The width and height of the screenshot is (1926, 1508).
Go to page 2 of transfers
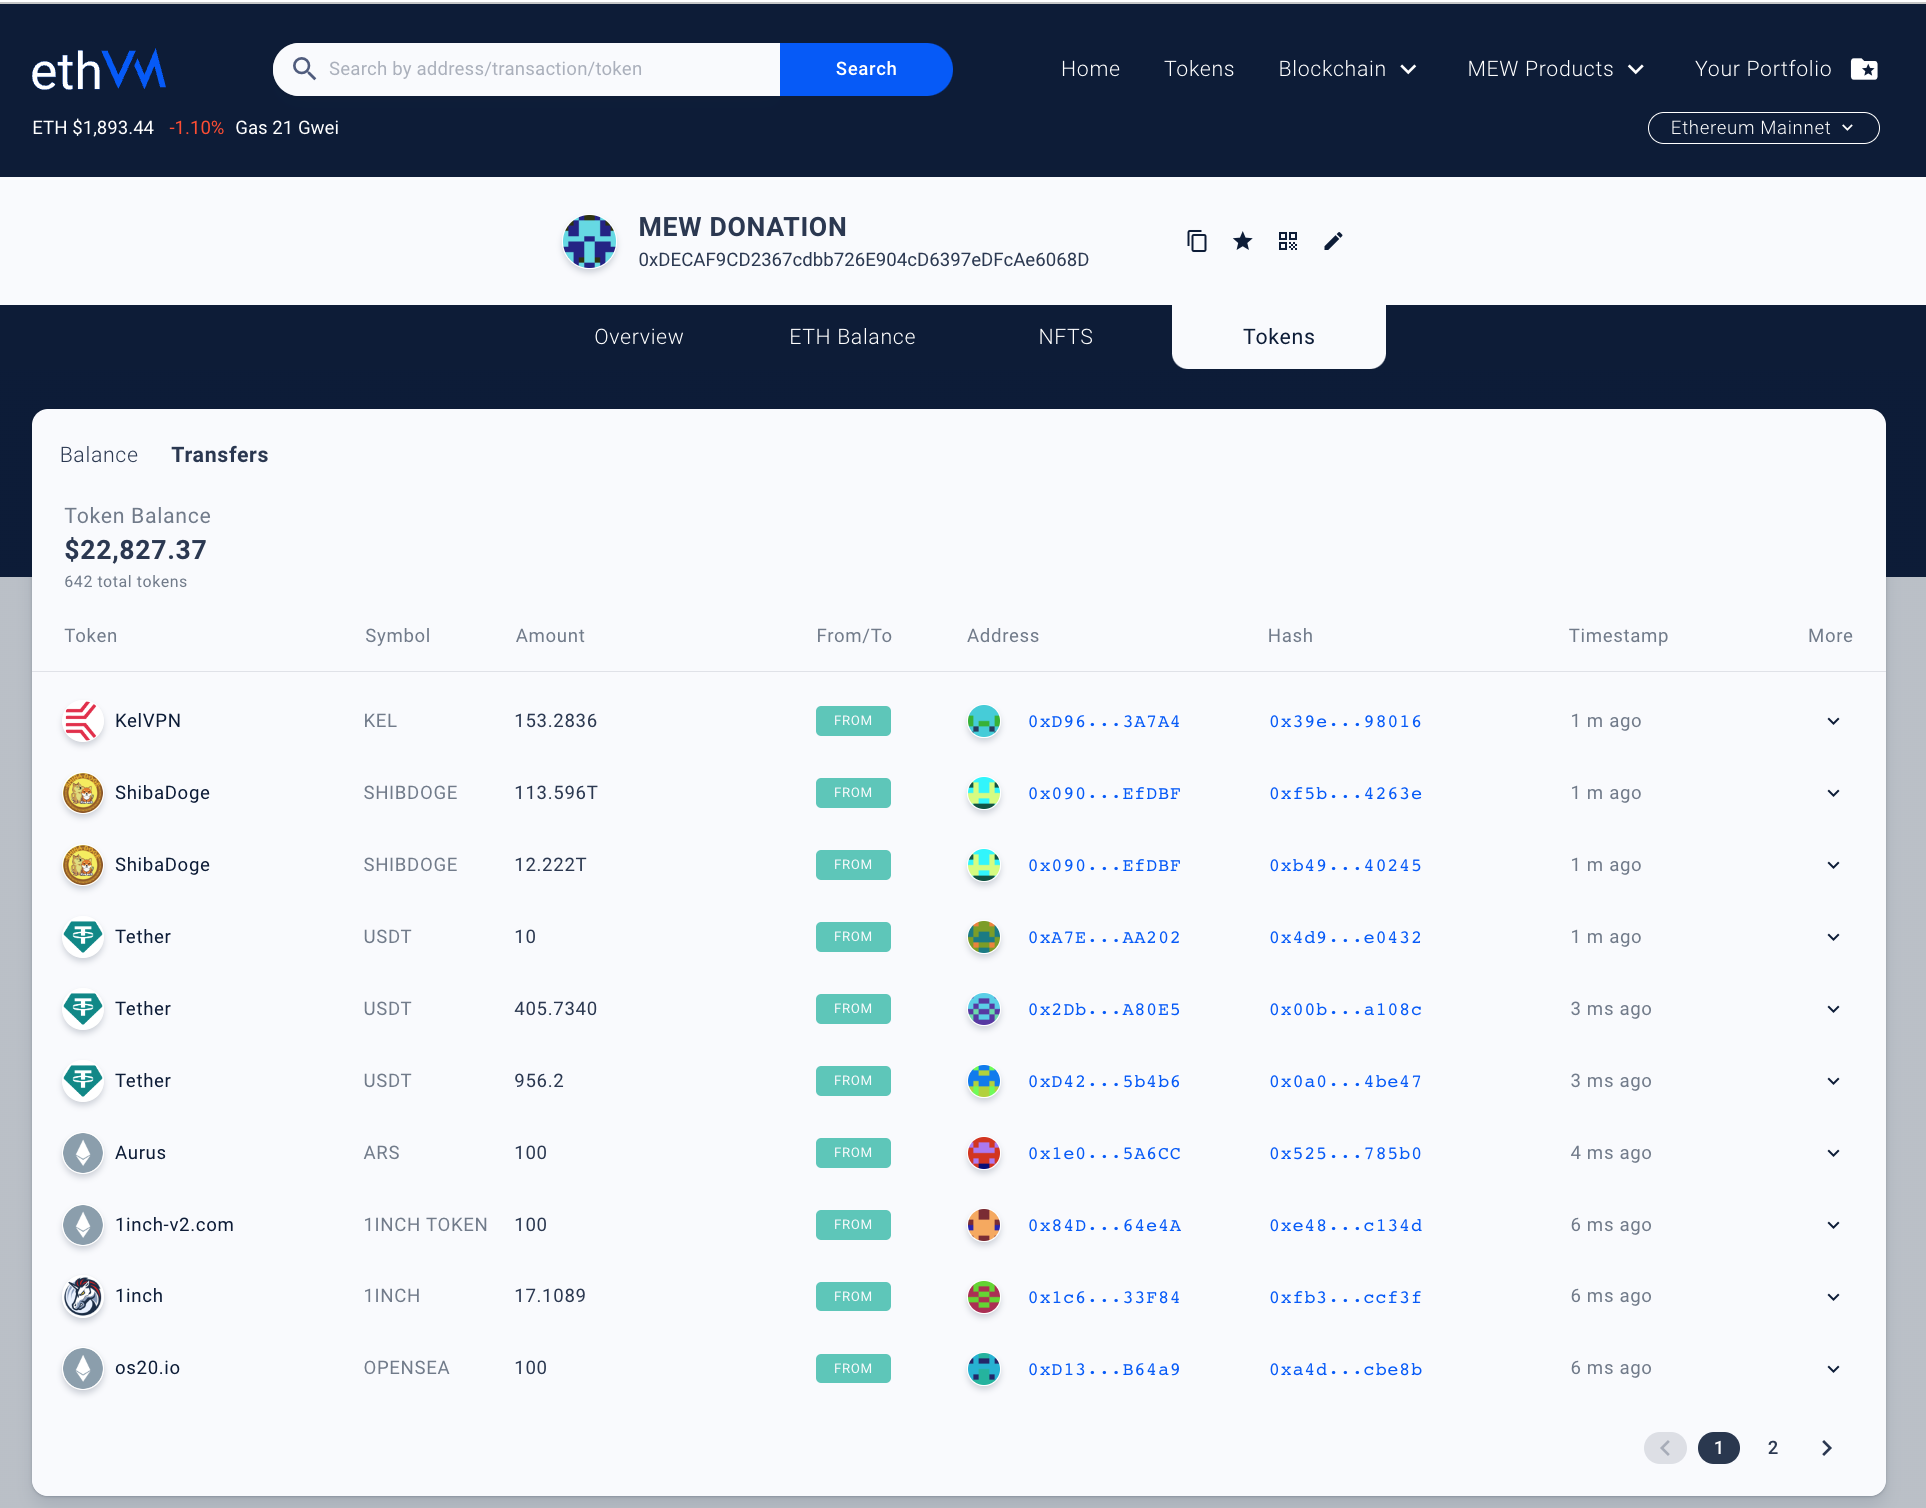[1772, 1448]
